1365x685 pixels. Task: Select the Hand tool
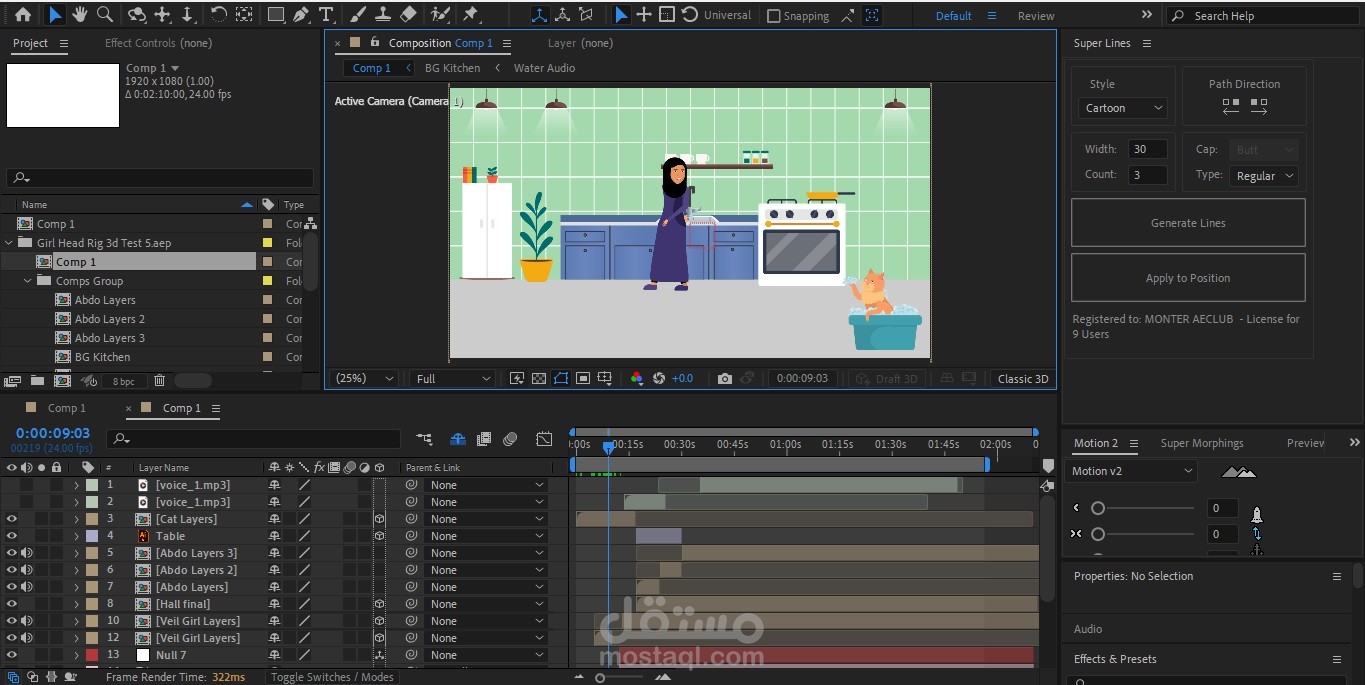tap(79, 15)
